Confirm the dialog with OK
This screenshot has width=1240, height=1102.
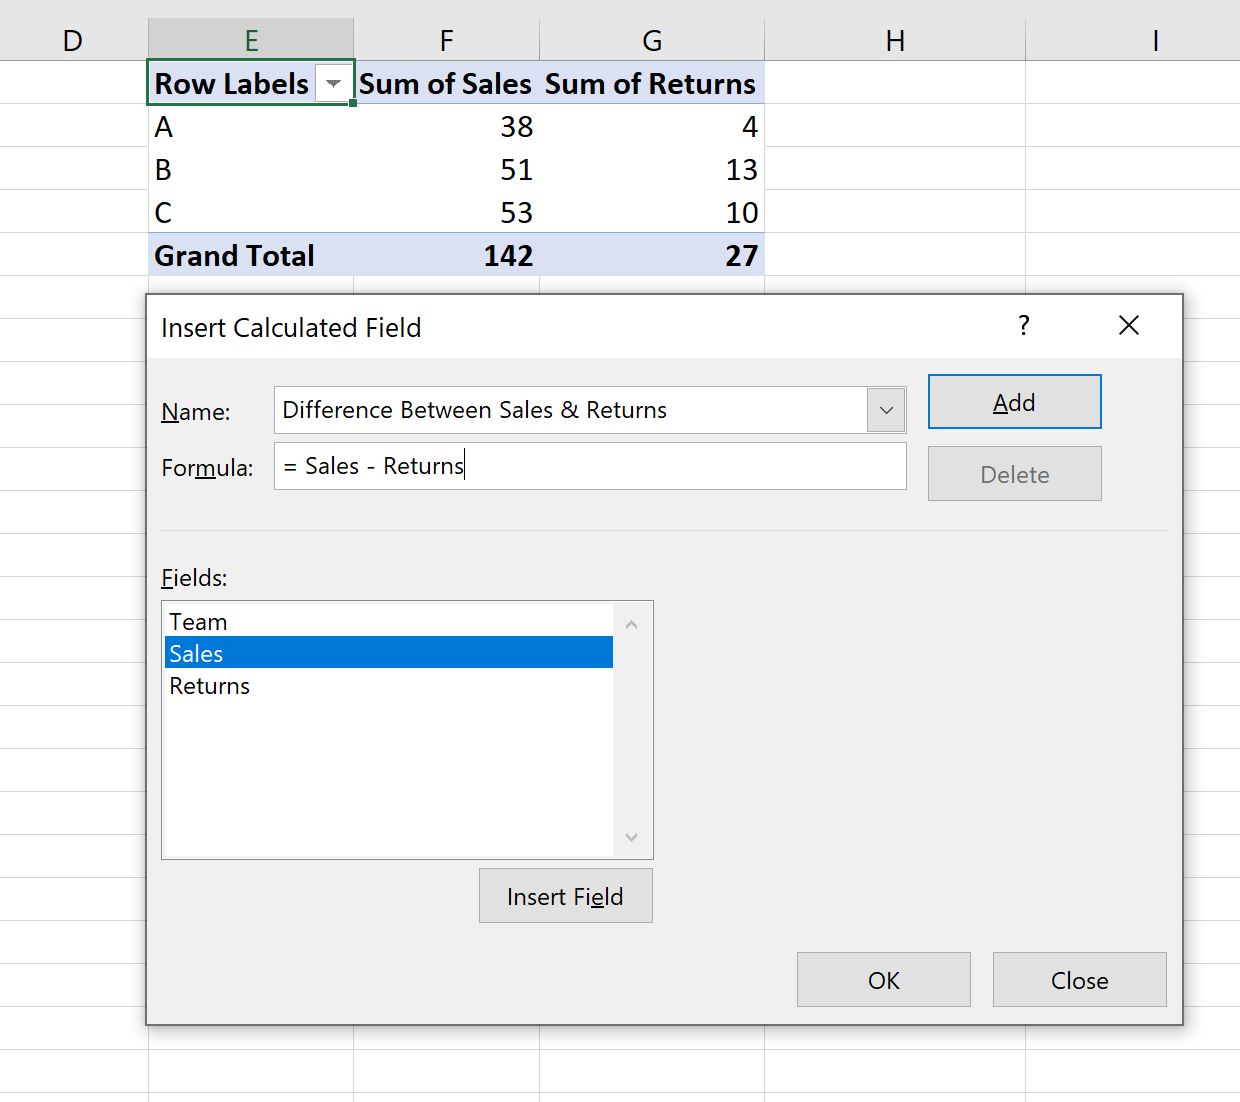coord(883,980)
